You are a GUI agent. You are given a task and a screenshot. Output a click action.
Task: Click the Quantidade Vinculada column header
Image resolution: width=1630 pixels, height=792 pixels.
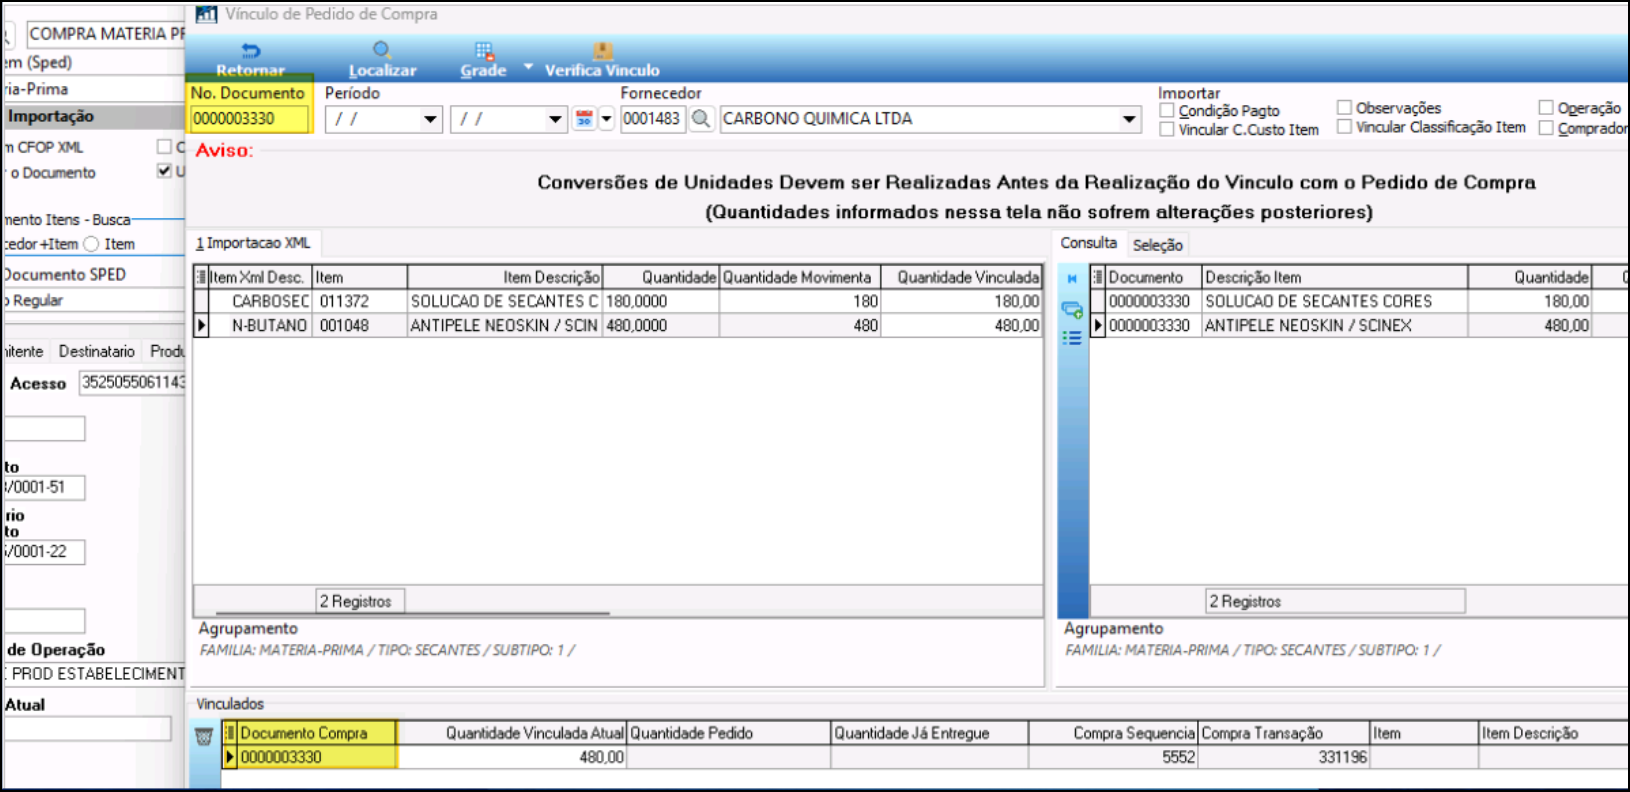pyautogui.click(x=962, y=277)
